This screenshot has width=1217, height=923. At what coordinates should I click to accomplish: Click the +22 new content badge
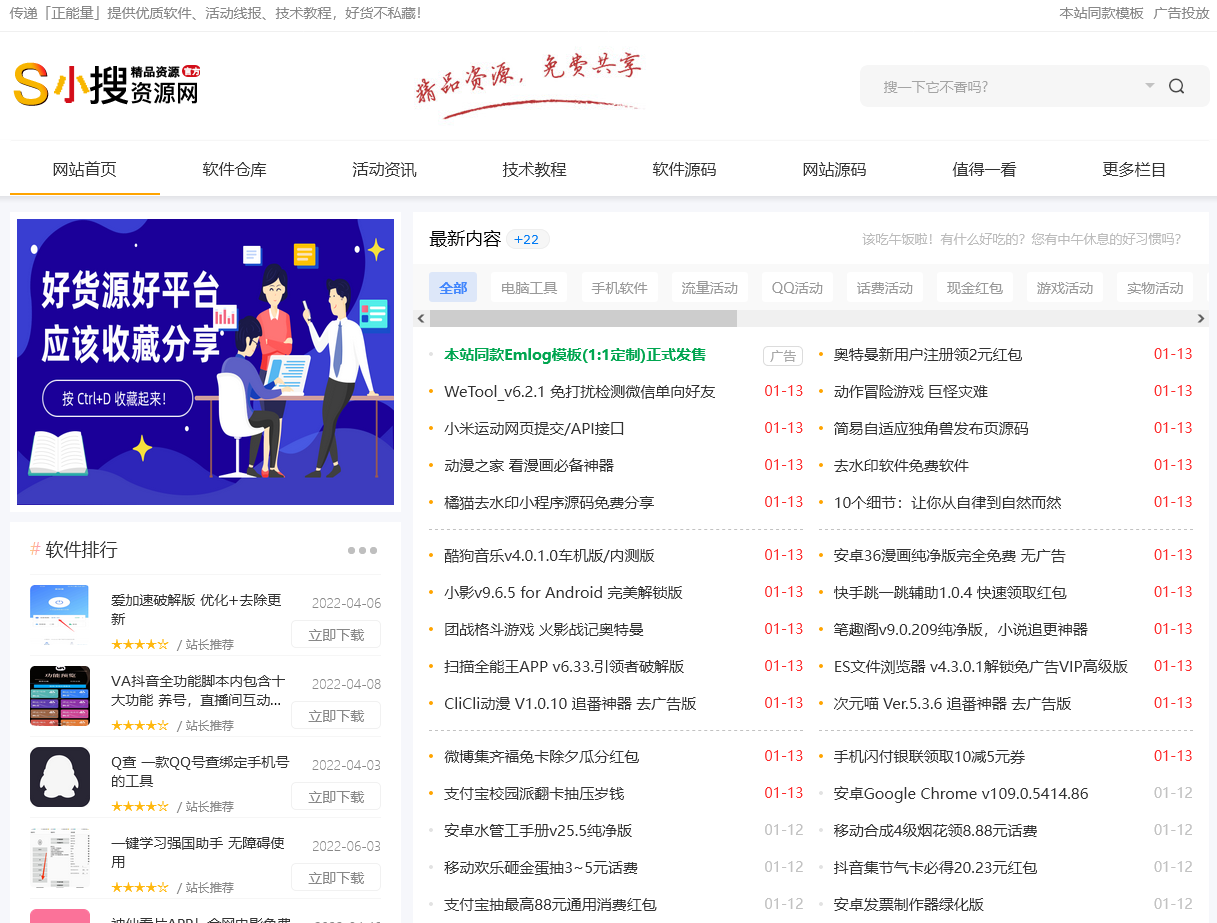point(527,239)
